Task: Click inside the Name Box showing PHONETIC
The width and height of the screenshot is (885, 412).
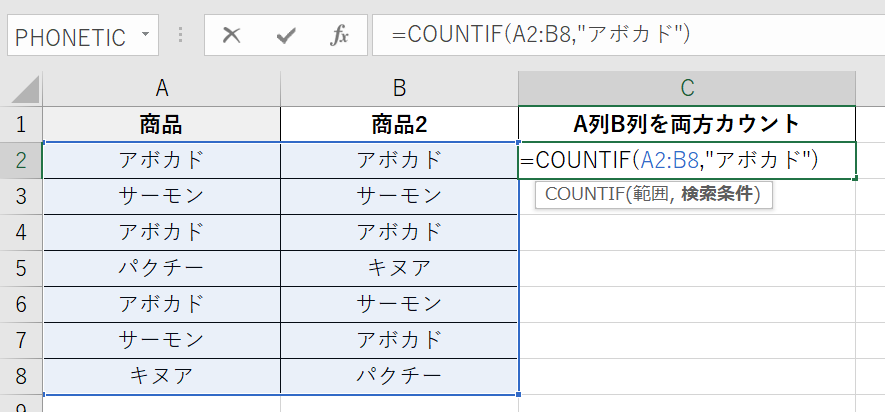Action: tap(70, 37)
